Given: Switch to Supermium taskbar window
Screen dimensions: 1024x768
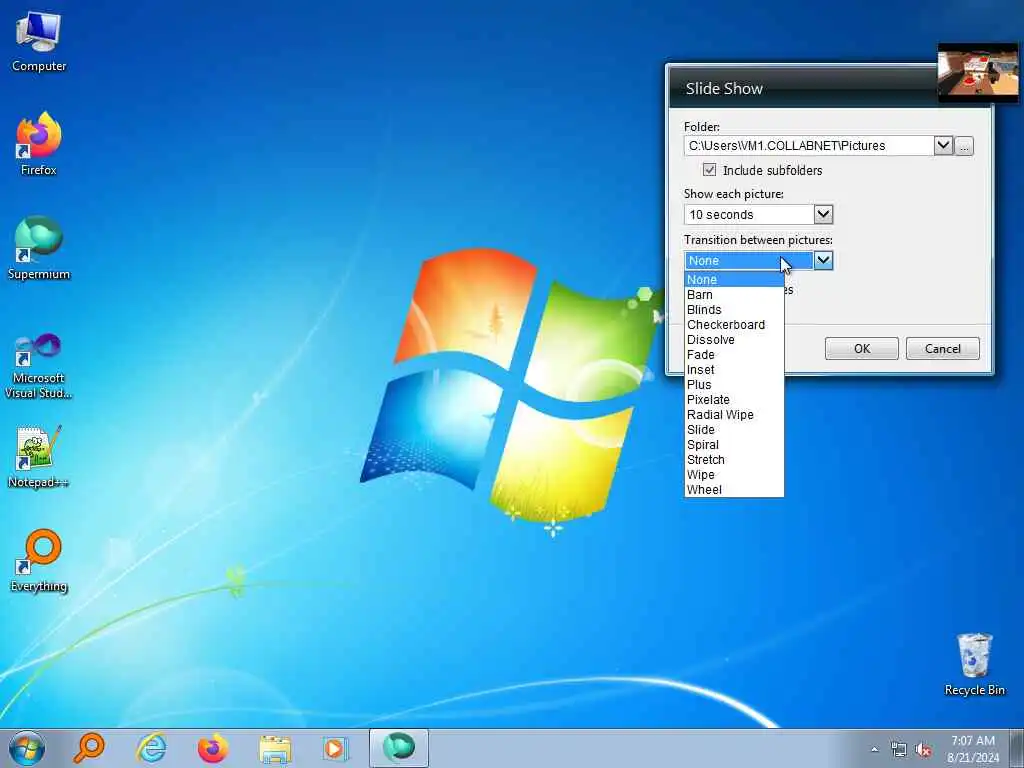Looking at the screenshot, I should pyautogui.click(x=398, y=748).
